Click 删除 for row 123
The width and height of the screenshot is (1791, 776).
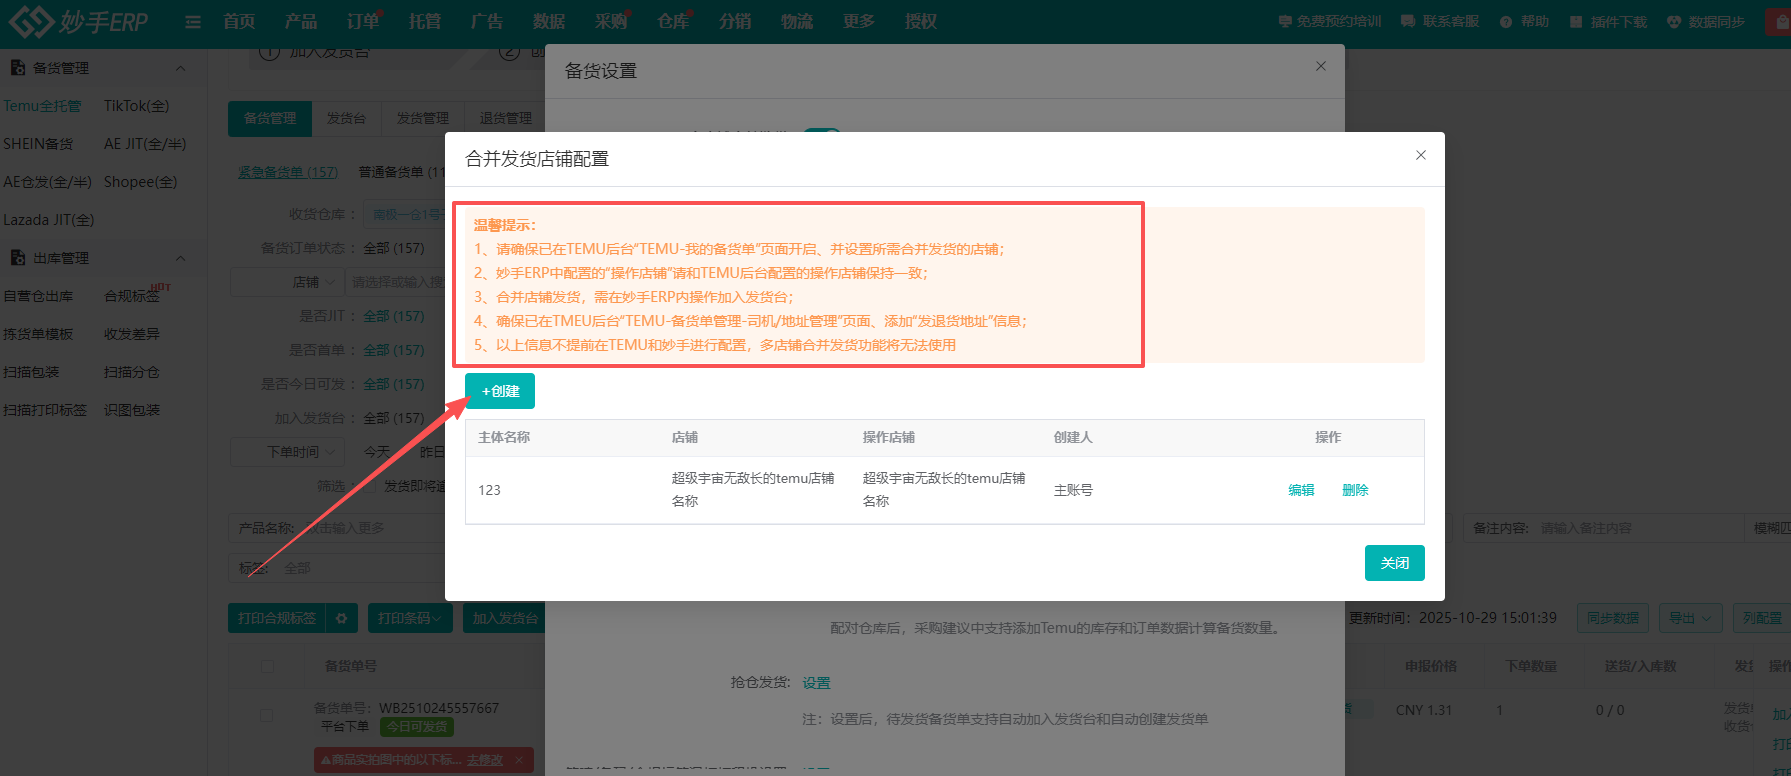pos(1355,490)
